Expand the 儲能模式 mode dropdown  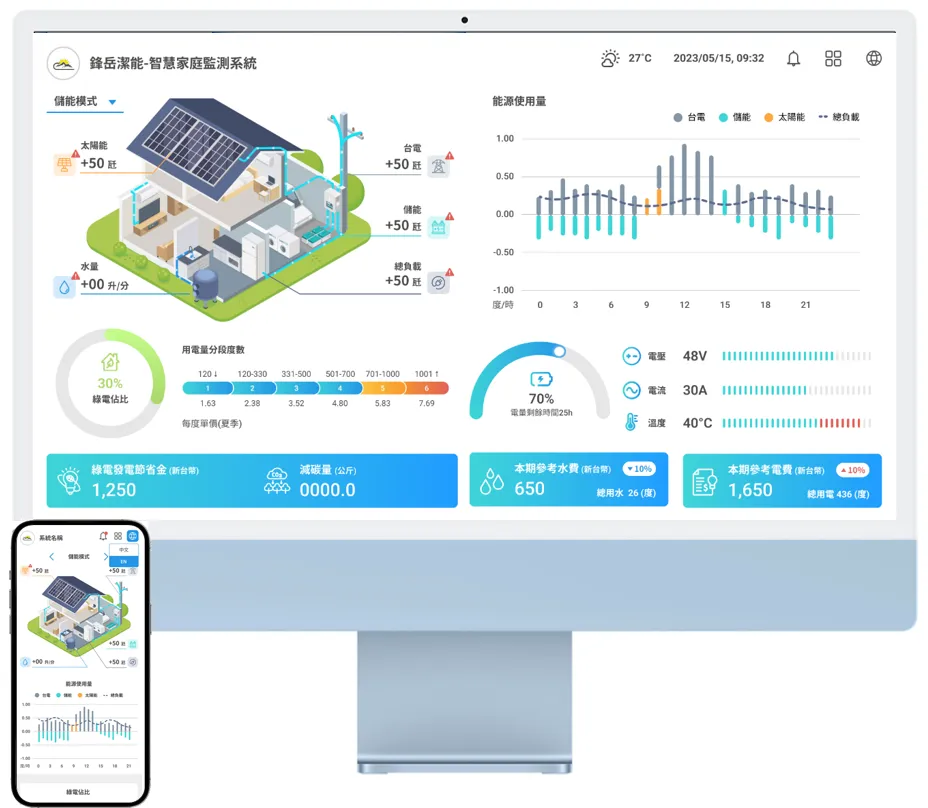click(x=85, y=102)
